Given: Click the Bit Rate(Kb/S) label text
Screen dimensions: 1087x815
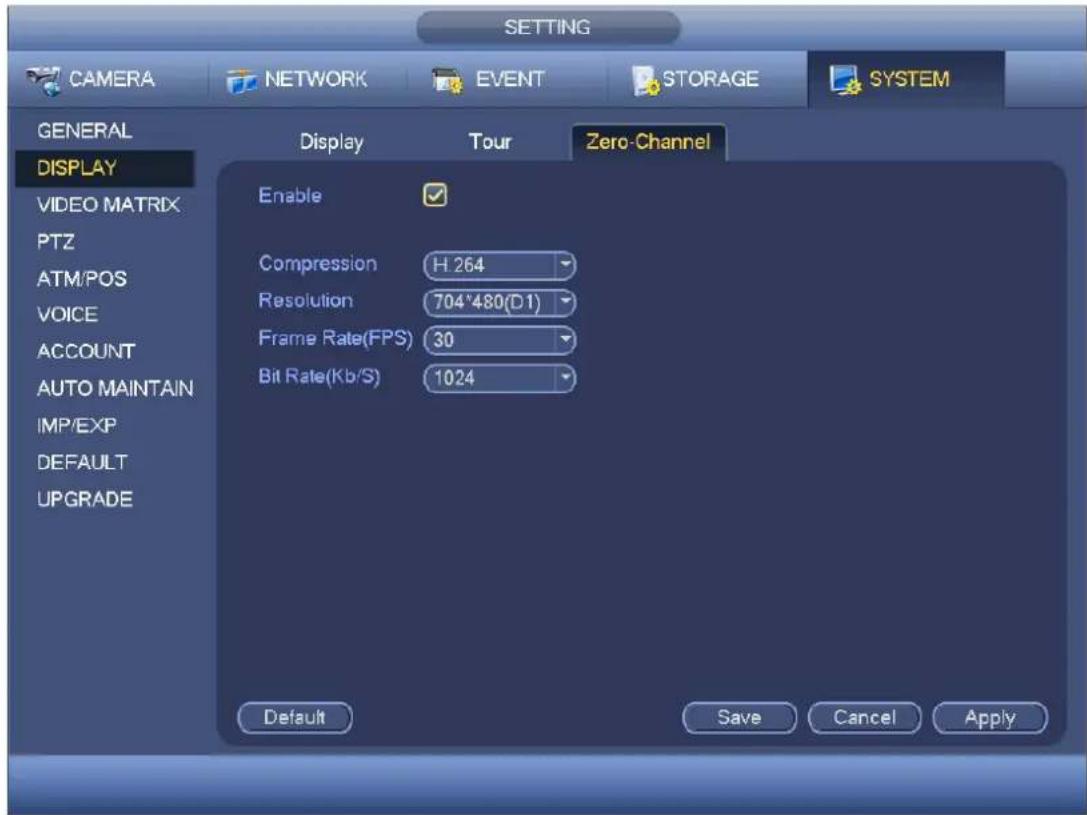Looking at the screenshot, I should 320,376.
